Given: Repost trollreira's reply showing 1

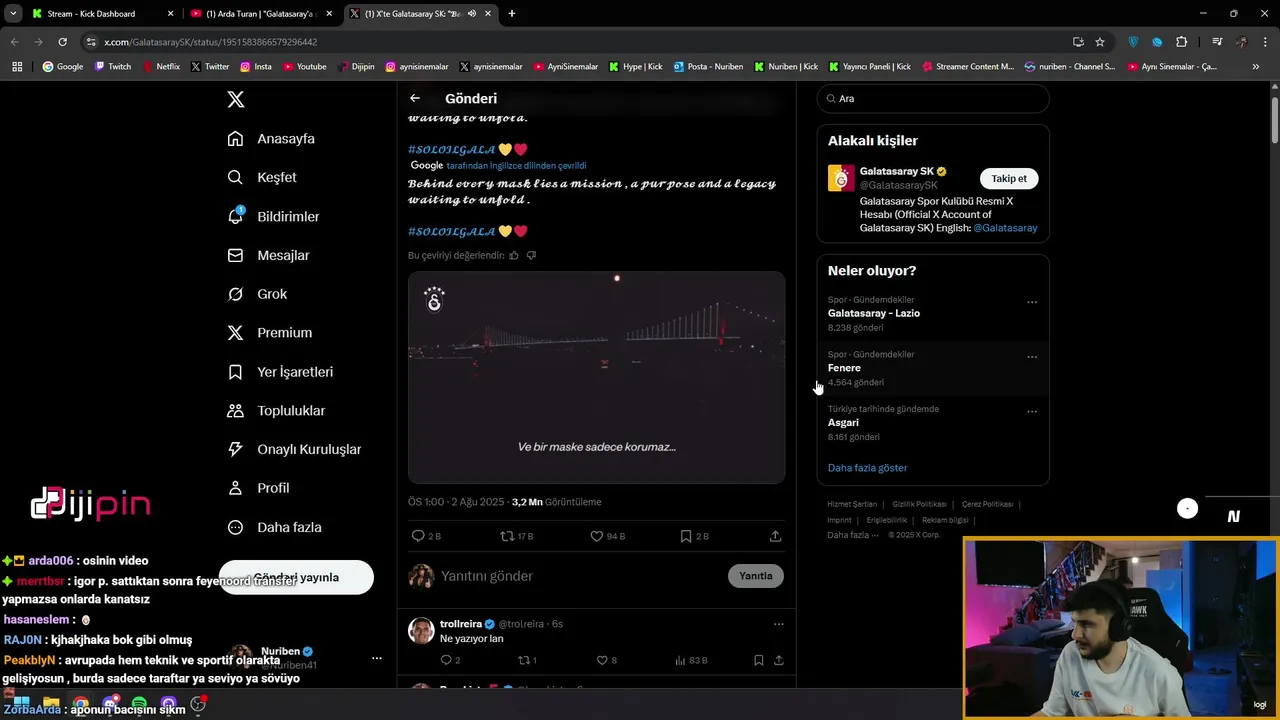Looking at the screenshot, I should coord(527,660).
